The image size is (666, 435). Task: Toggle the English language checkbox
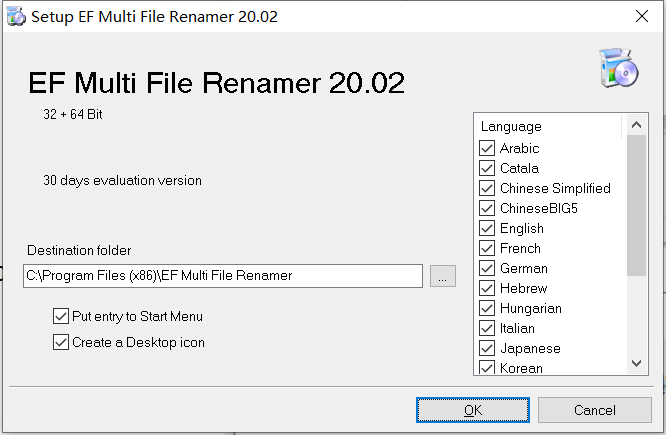(487, 228)
